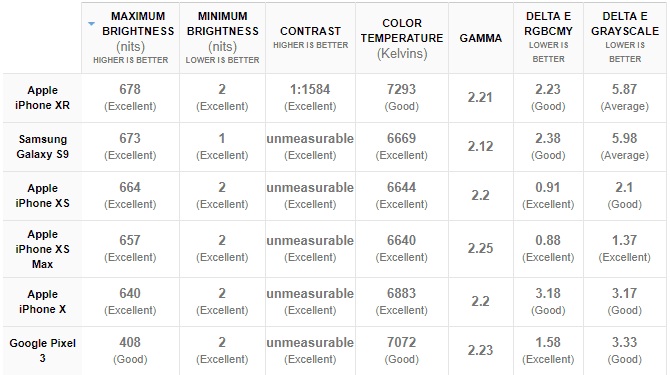Select the 1.37 Delta E grayscale cell
The width and height of the screenshot is (670, 375).
625,249
